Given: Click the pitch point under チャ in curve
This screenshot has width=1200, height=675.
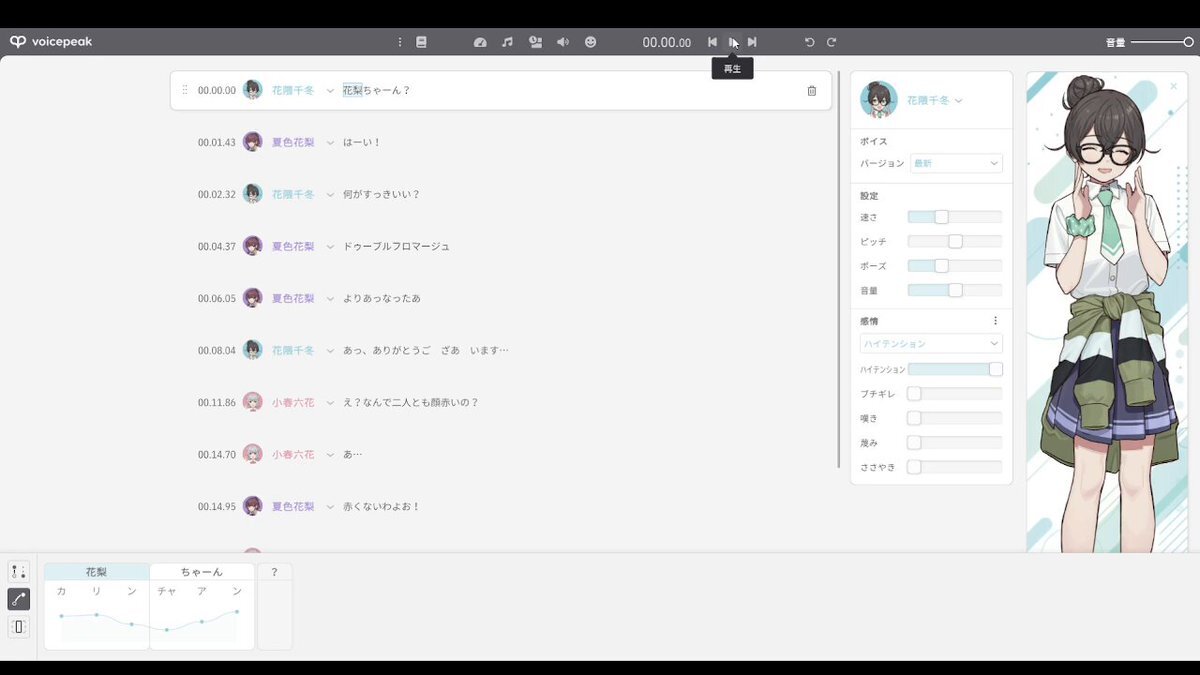Looking at the screenshot, I should pyautogui.click(x=167, y=630).
